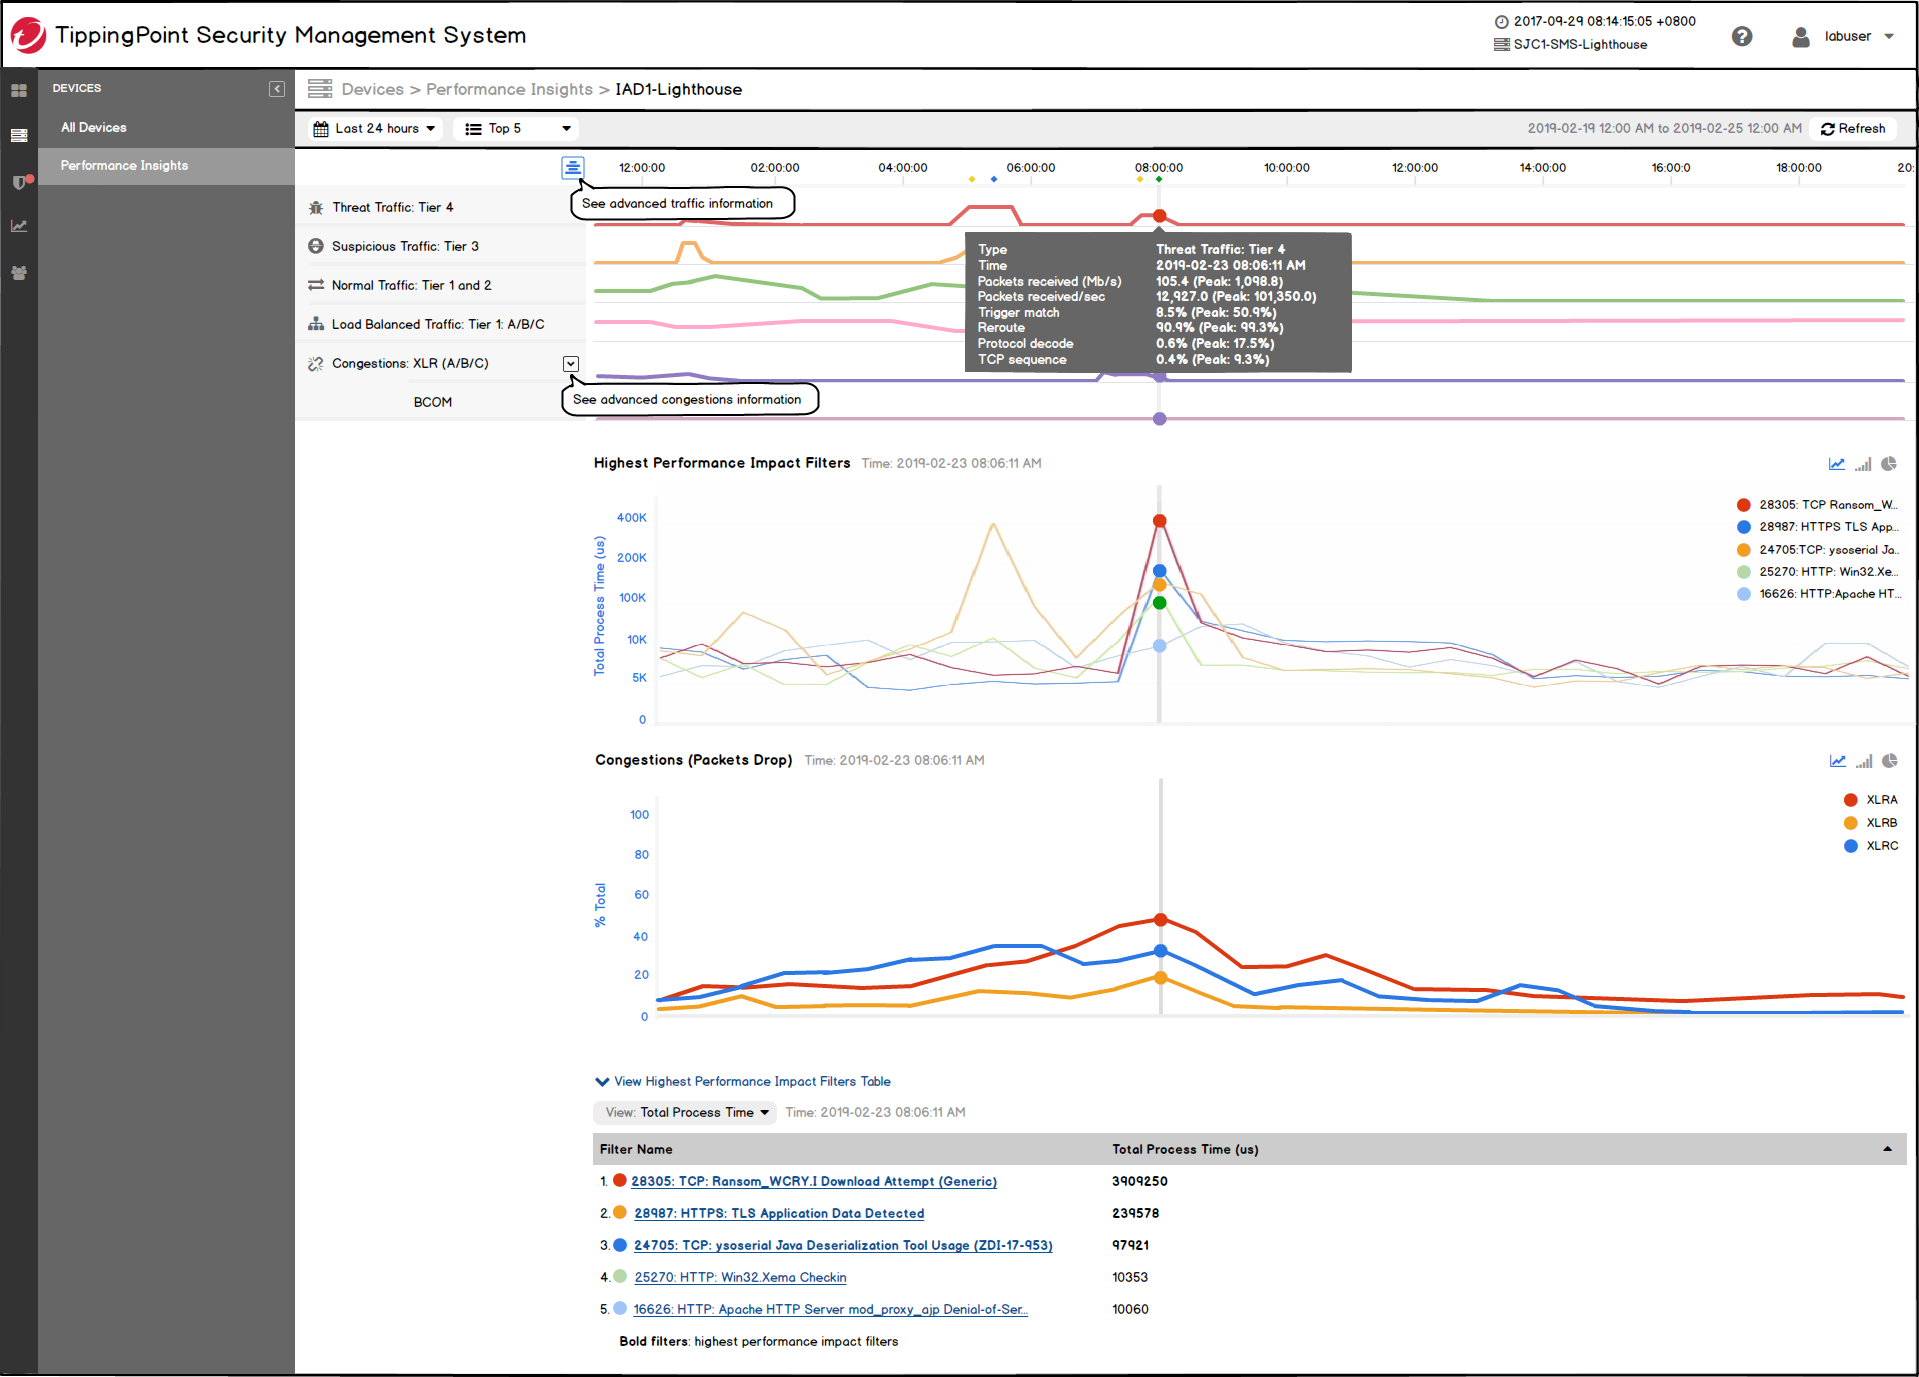Switch Impact Filters chart to bar view
1919x1377 pixels.
1863,464
